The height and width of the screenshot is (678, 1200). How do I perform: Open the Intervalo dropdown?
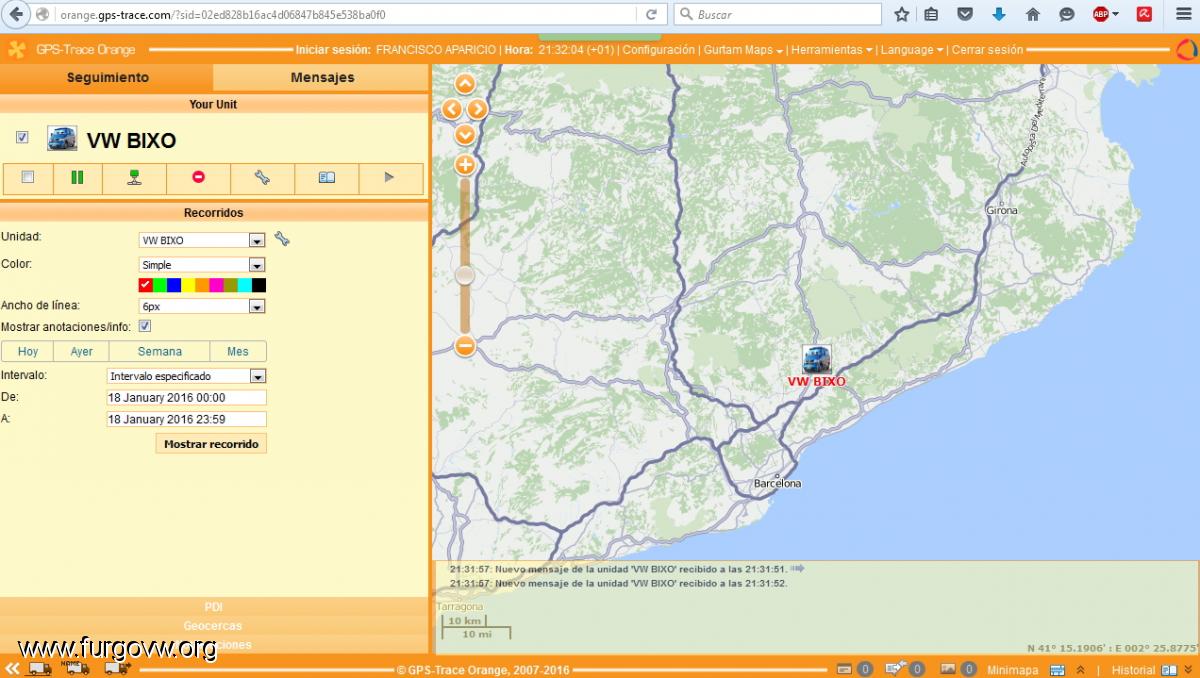186,376
